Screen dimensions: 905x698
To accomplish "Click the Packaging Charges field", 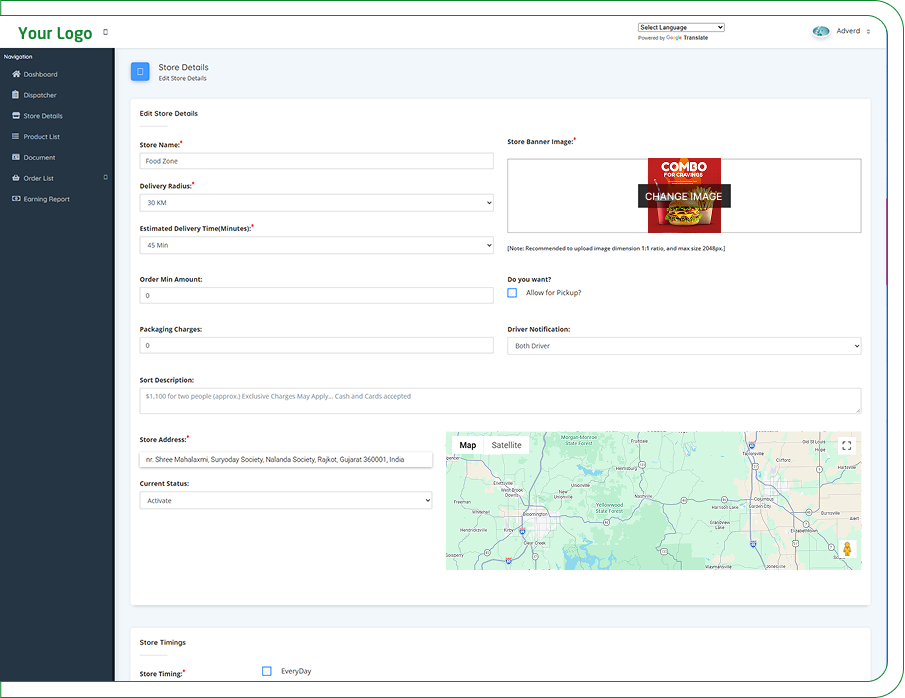I will [x=316, y=345].
